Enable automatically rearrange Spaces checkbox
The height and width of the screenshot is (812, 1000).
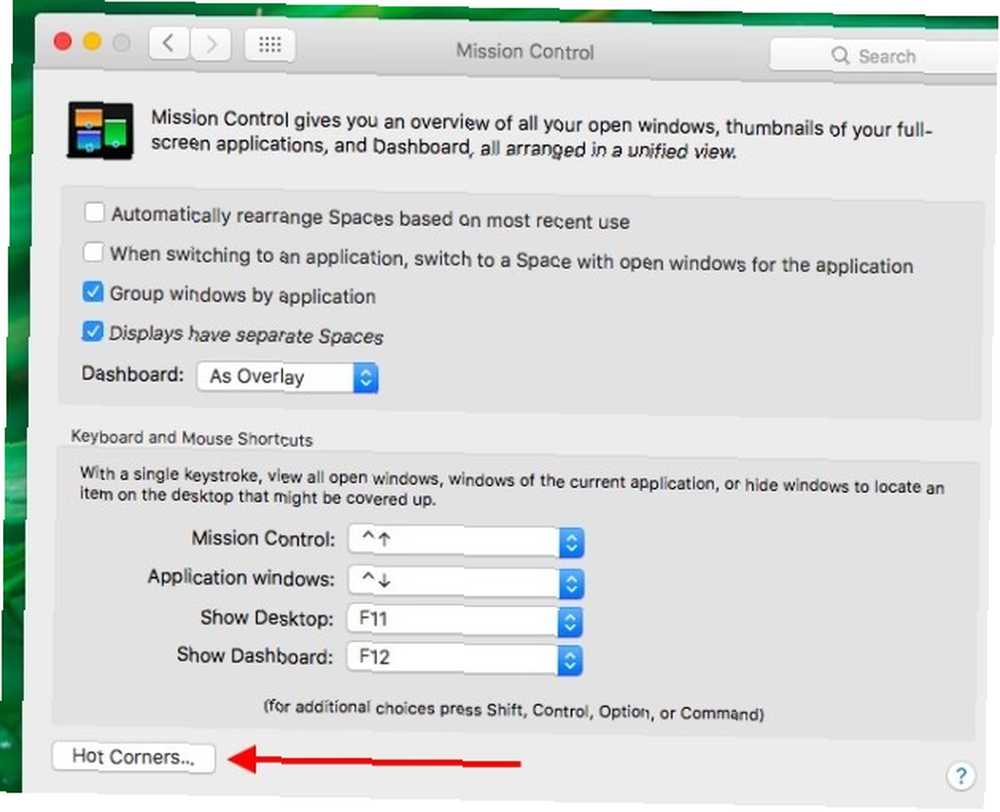94,212
